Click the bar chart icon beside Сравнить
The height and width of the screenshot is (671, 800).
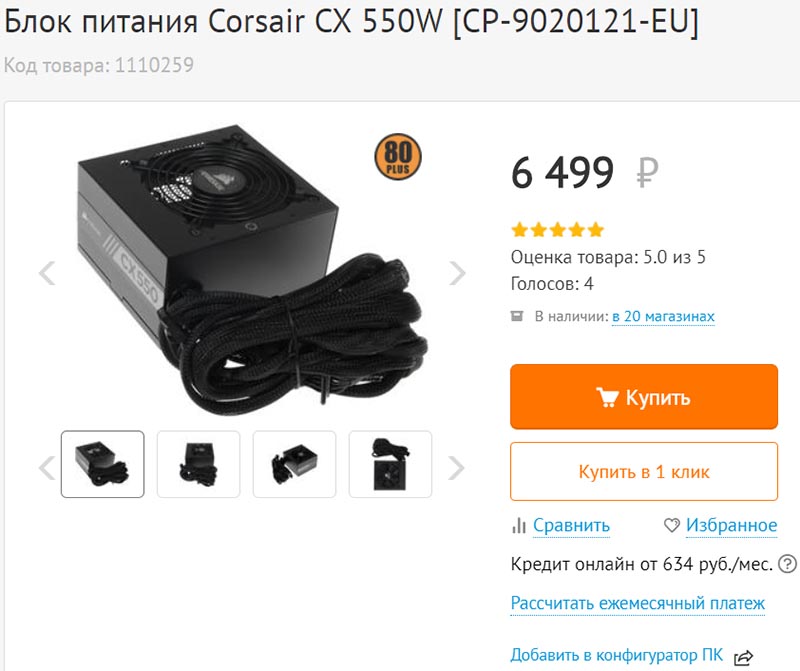[x=518, y=525]
